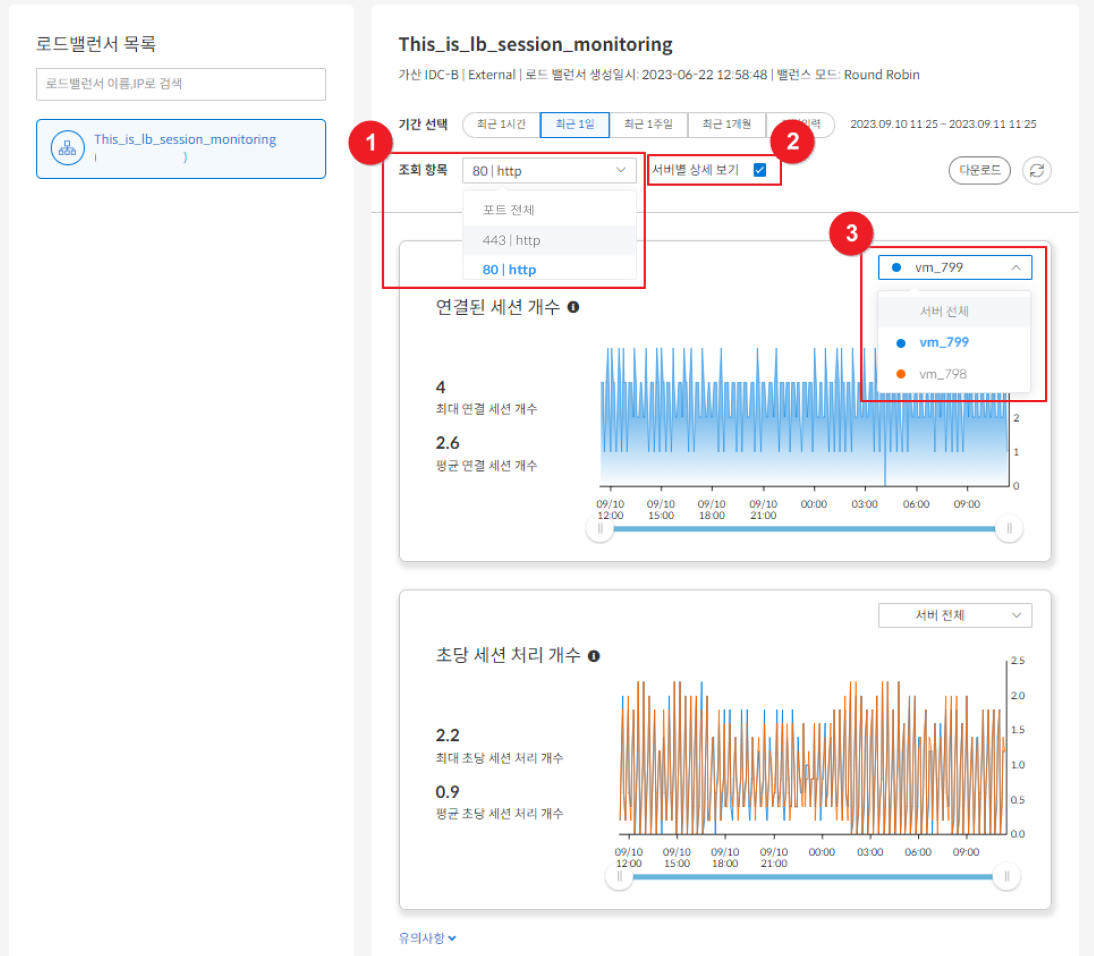This screenshot has height=956, width=1094.
Task: Open 서버 전체 dropdown in lower chart
Action: pos(954,615)
